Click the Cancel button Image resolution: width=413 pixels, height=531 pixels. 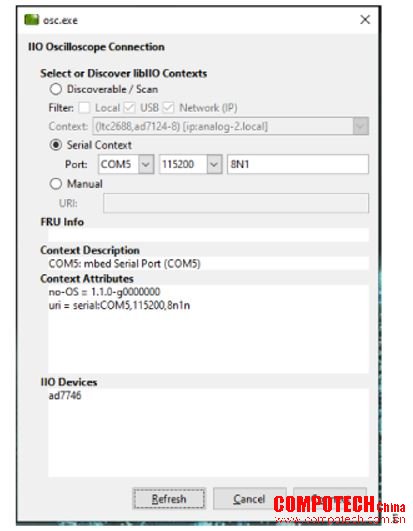tap(249, 498)
